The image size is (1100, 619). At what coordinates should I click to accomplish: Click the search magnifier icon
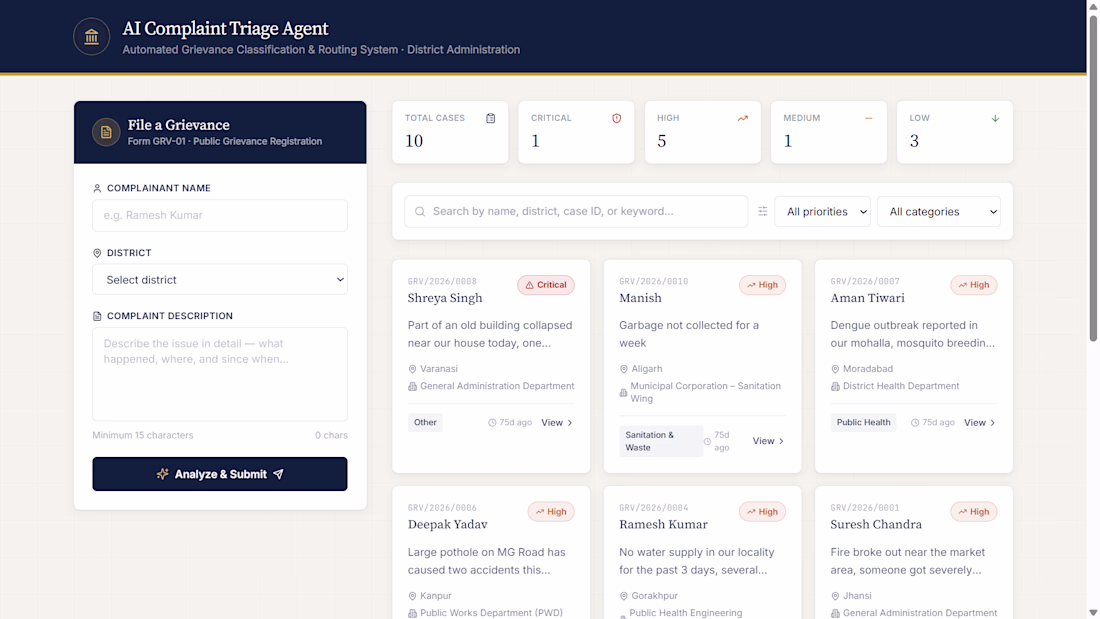(x=420, y=211)
